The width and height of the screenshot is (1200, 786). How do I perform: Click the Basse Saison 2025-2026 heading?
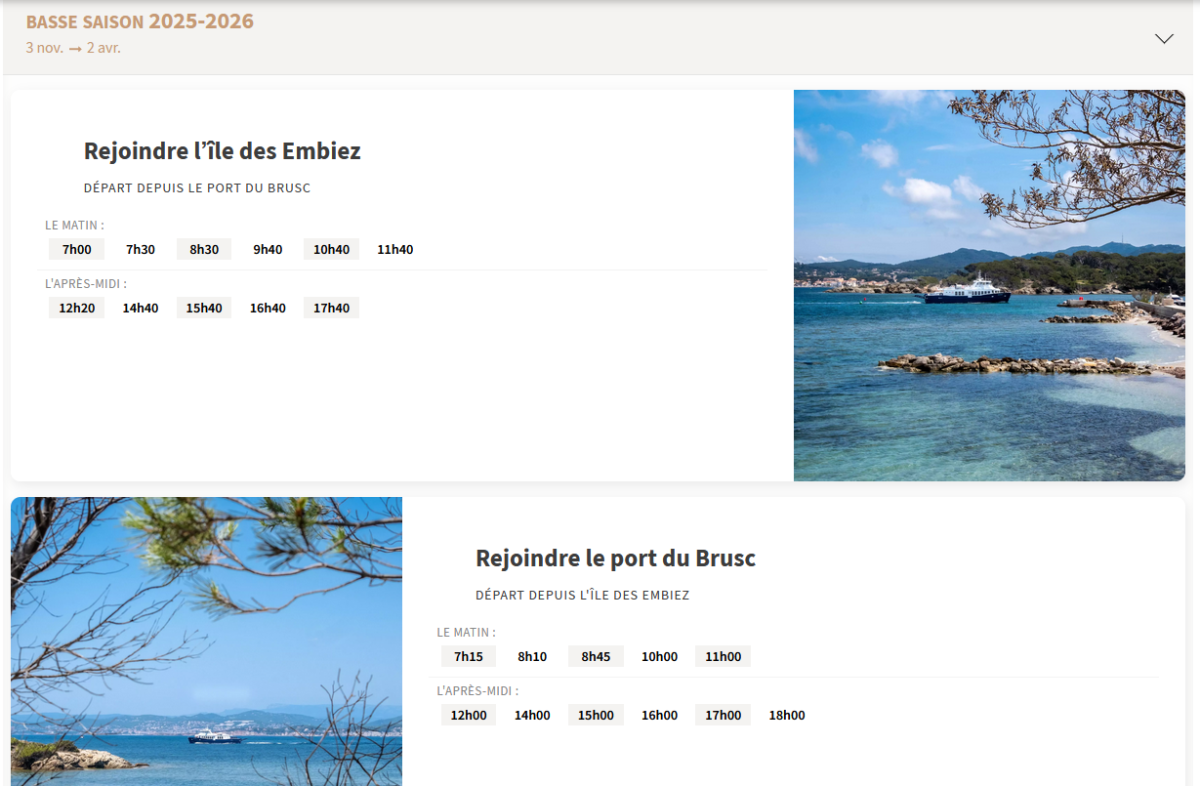(x=140, y=22)
